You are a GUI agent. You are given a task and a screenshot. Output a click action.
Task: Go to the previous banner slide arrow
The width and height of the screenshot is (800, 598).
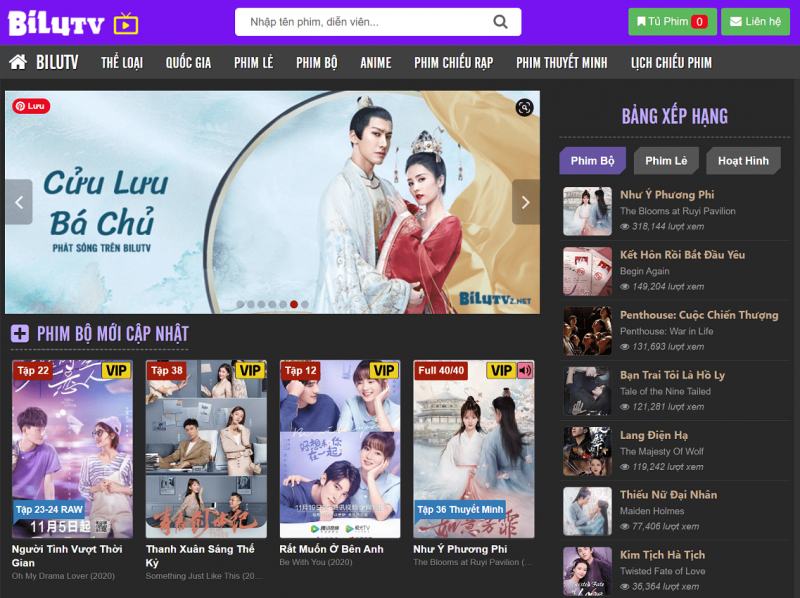click(x=19, y=202)
